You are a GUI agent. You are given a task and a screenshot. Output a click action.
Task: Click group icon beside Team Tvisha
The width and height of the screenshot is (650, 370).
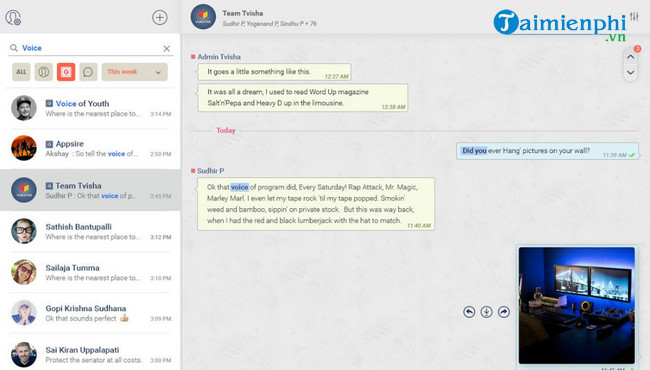49,186
